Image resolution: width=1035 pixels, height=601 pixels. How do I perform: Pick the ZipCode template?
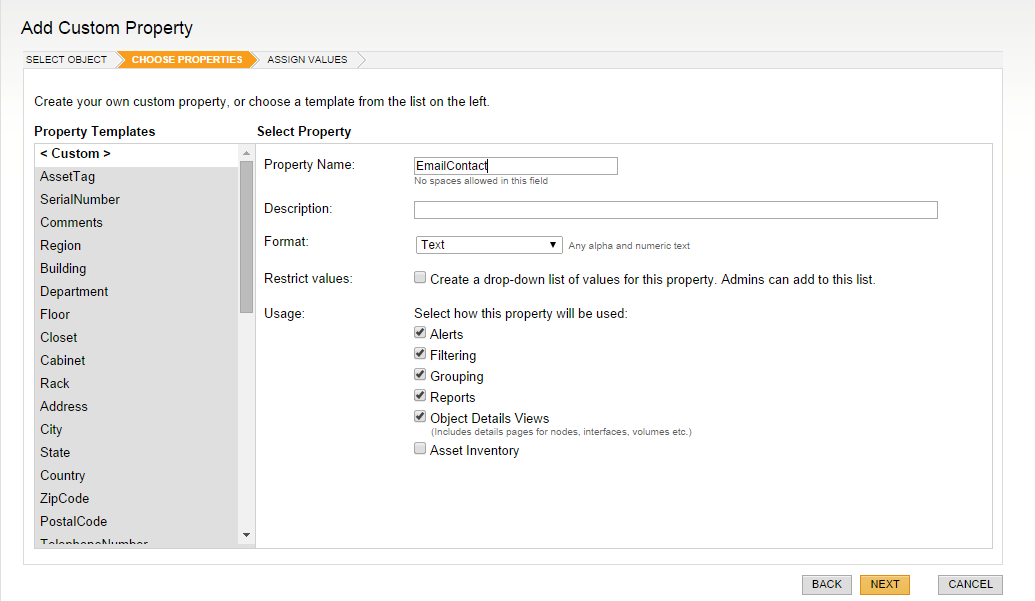click(64, 498)
